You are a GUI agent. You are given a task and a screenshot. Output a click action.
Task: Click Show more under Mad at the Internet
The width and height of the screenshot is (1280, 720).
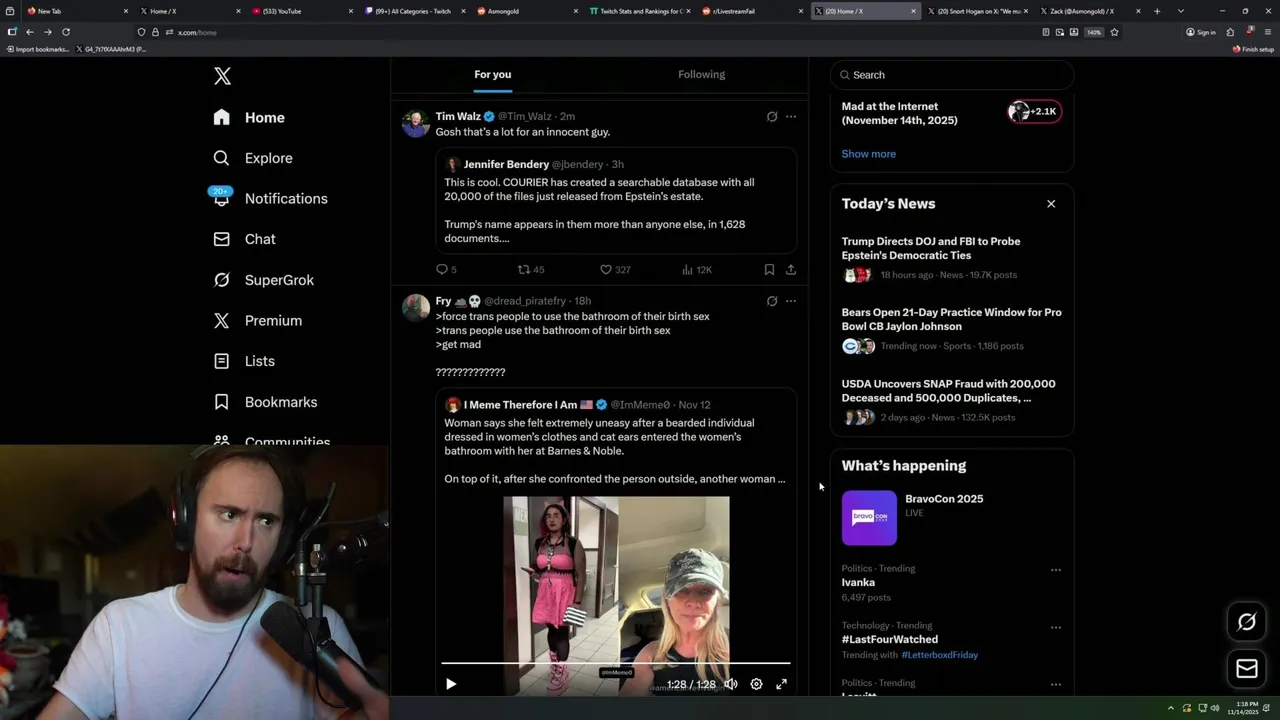pos(868,154)
